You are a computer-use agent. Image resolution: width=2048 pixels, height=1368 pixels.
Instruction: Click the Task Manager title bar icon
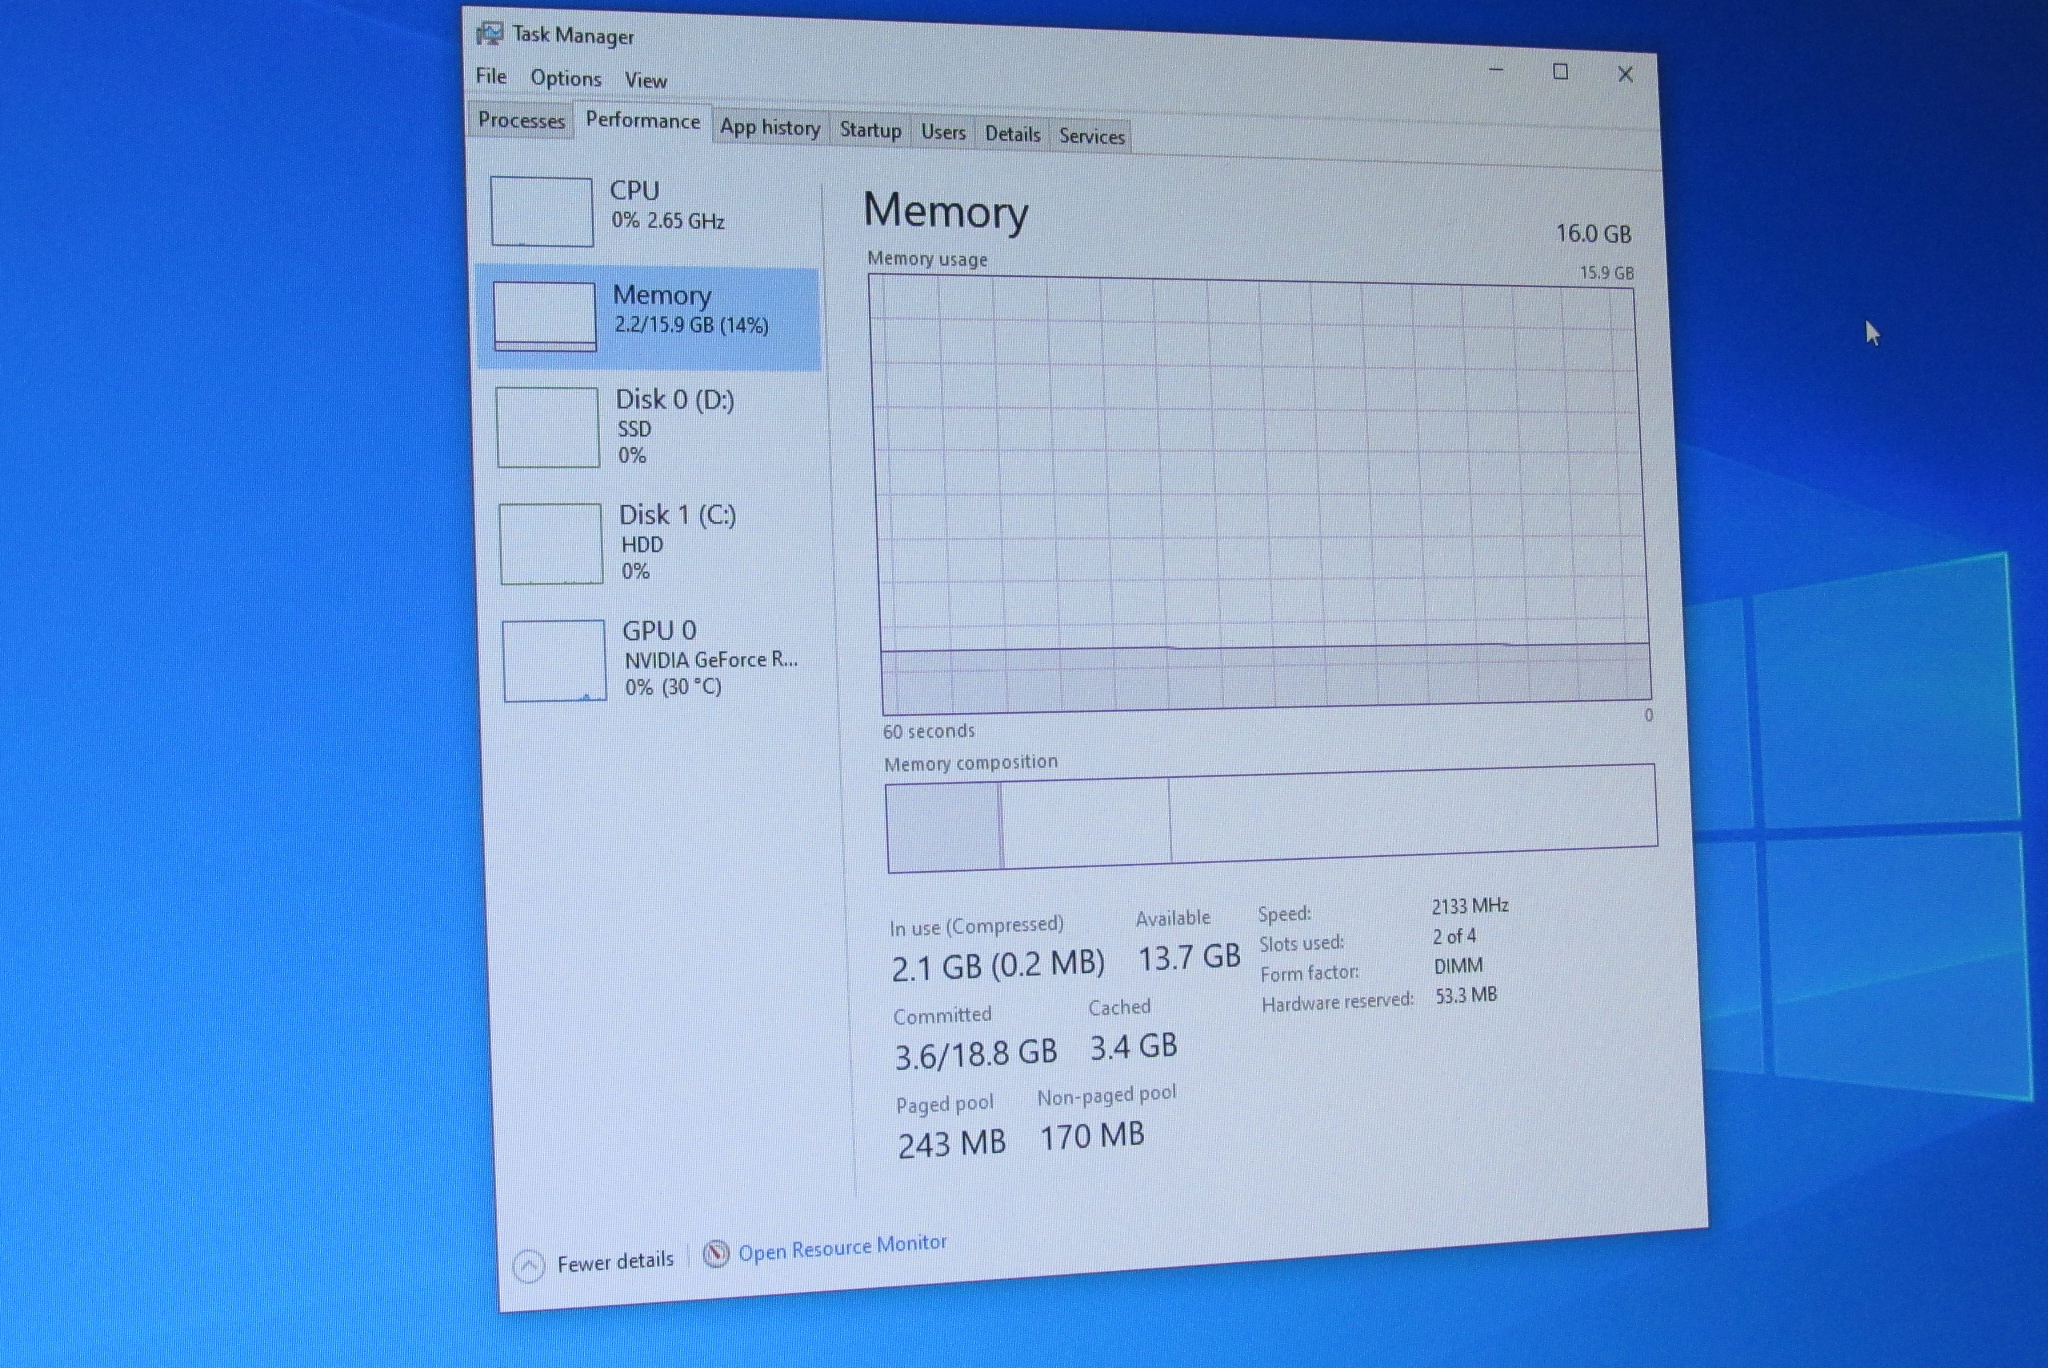490,33
